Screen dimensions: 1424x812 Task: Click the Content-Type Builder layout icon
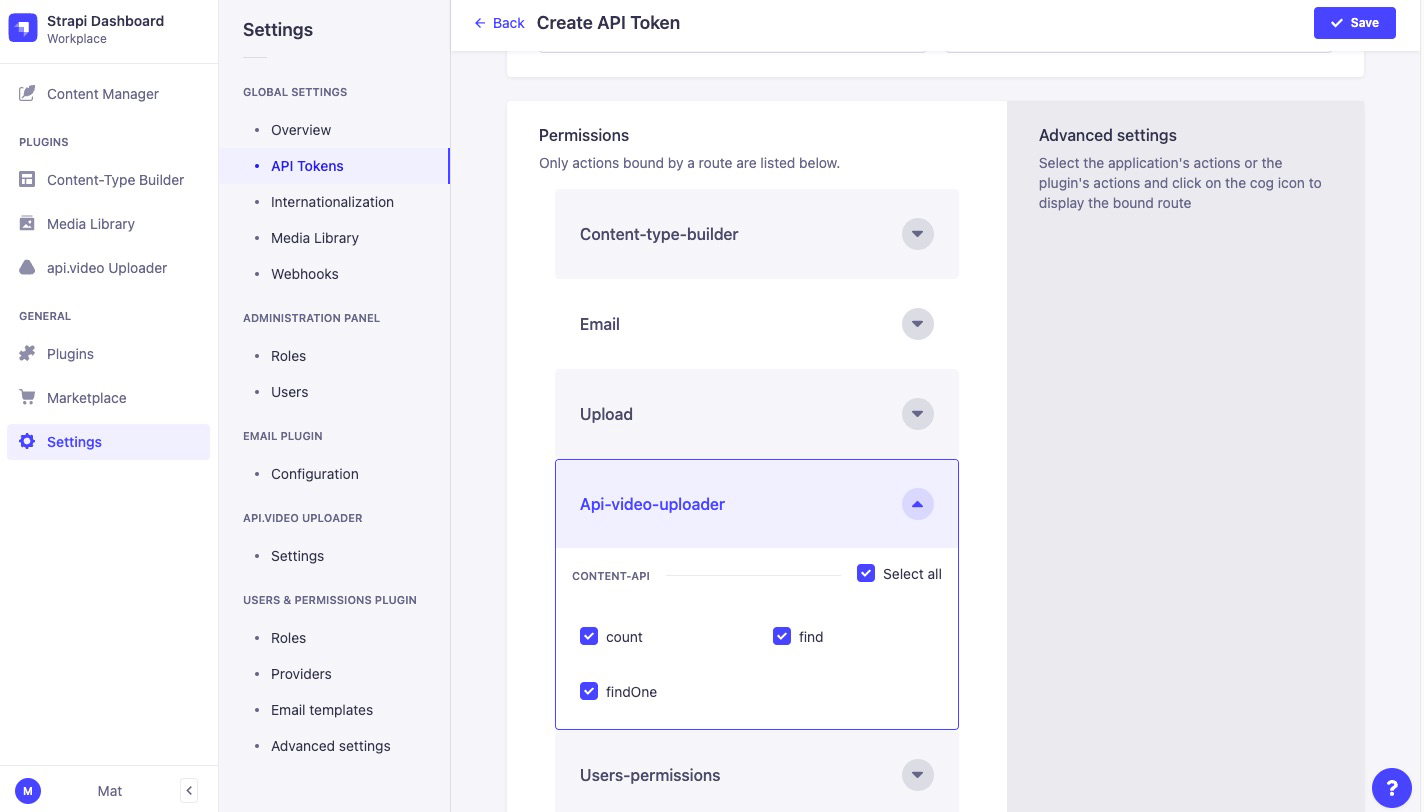pos(27,180)
